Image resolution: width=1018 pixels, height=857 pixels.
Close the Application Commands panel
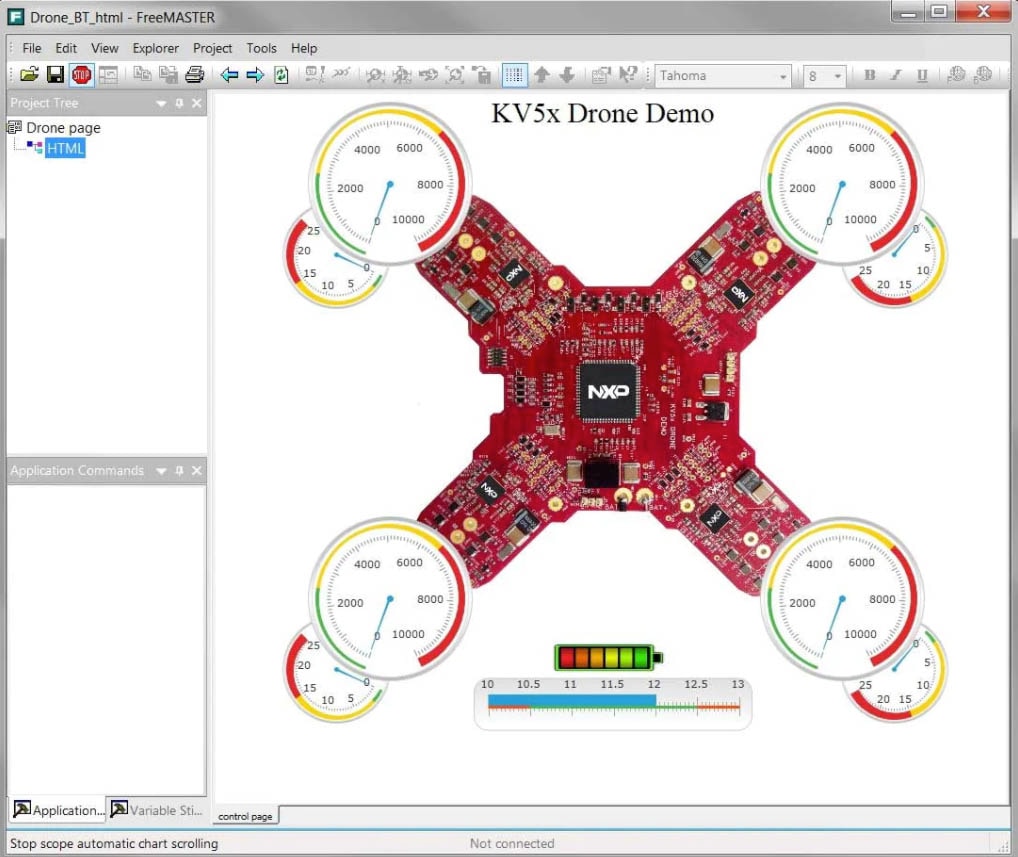tap(197, 471)
